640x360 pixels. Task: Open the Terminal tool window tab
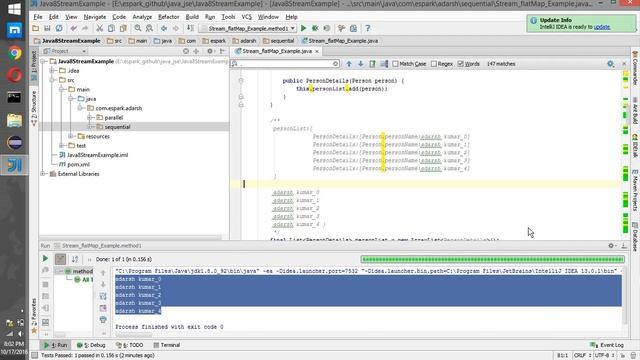(167, 345)
